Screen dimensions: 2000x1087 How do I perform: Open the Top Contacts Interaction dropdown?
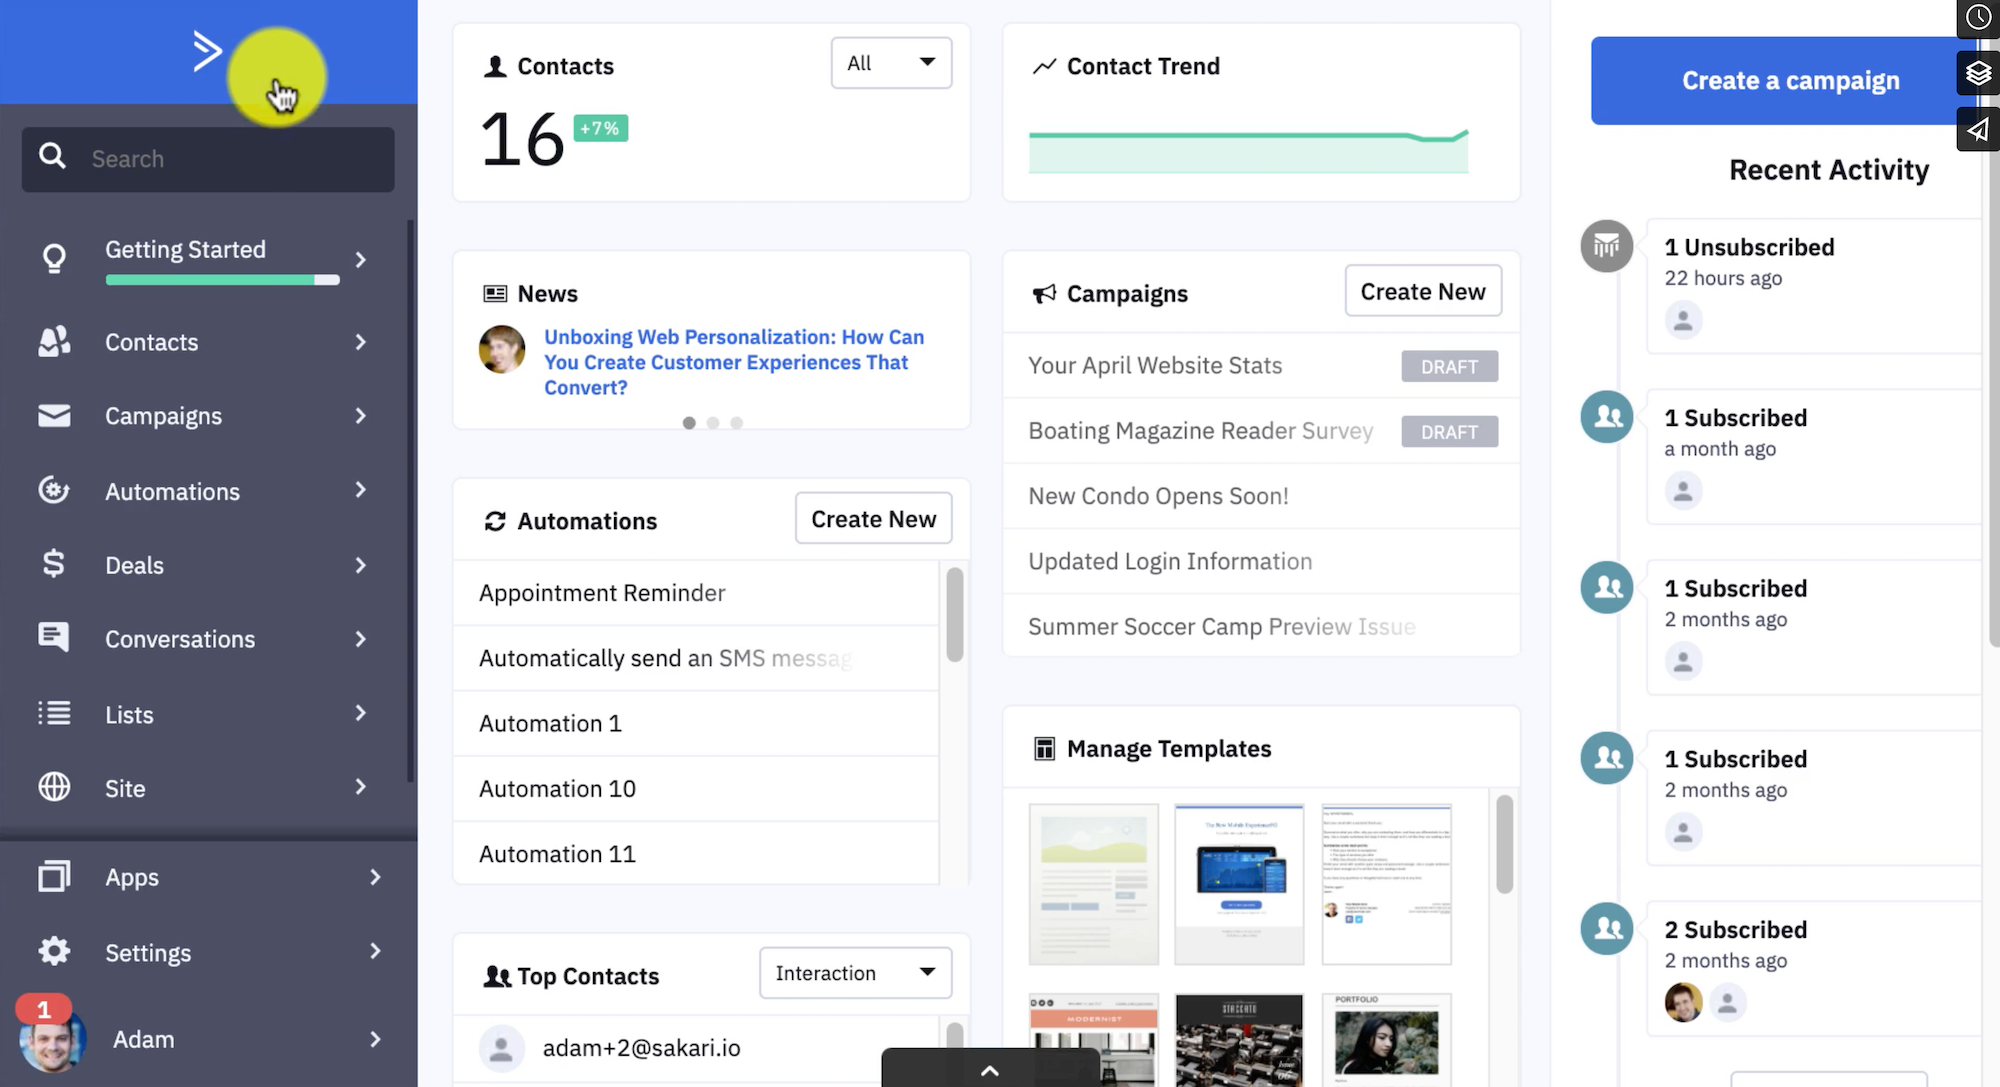point(853,973)
